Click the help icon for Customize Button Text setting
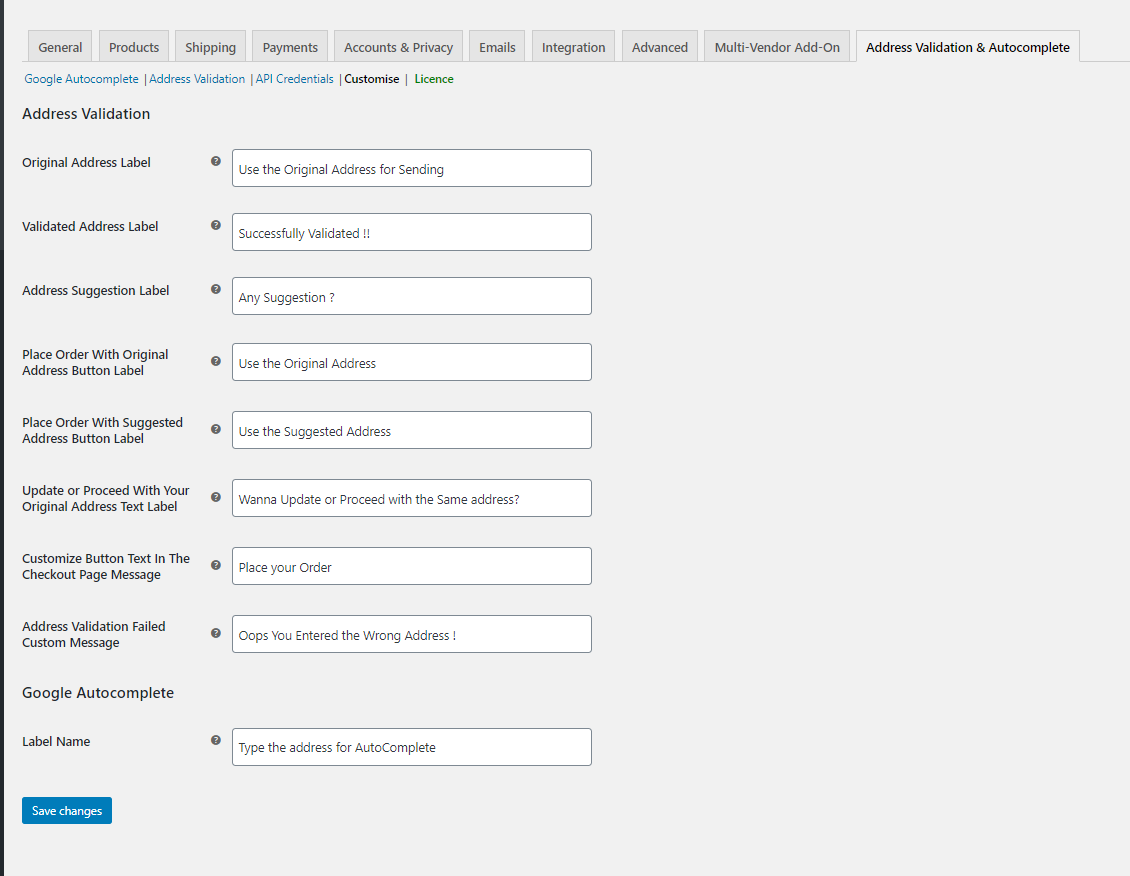 [x=216, y=565]
